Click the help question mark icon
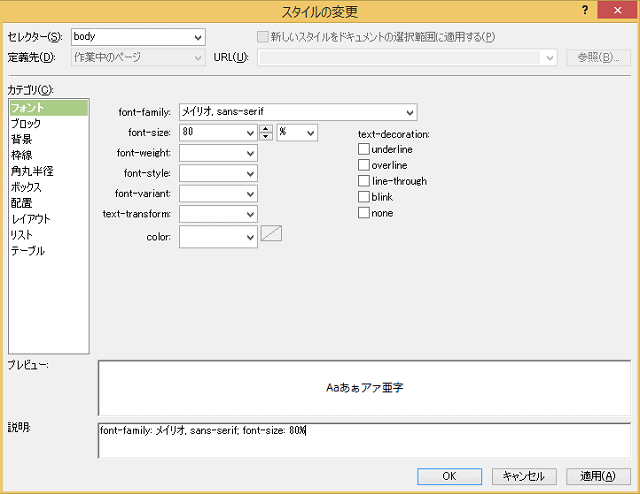Viewport: 640px width, 494px height. coord(585,10)
